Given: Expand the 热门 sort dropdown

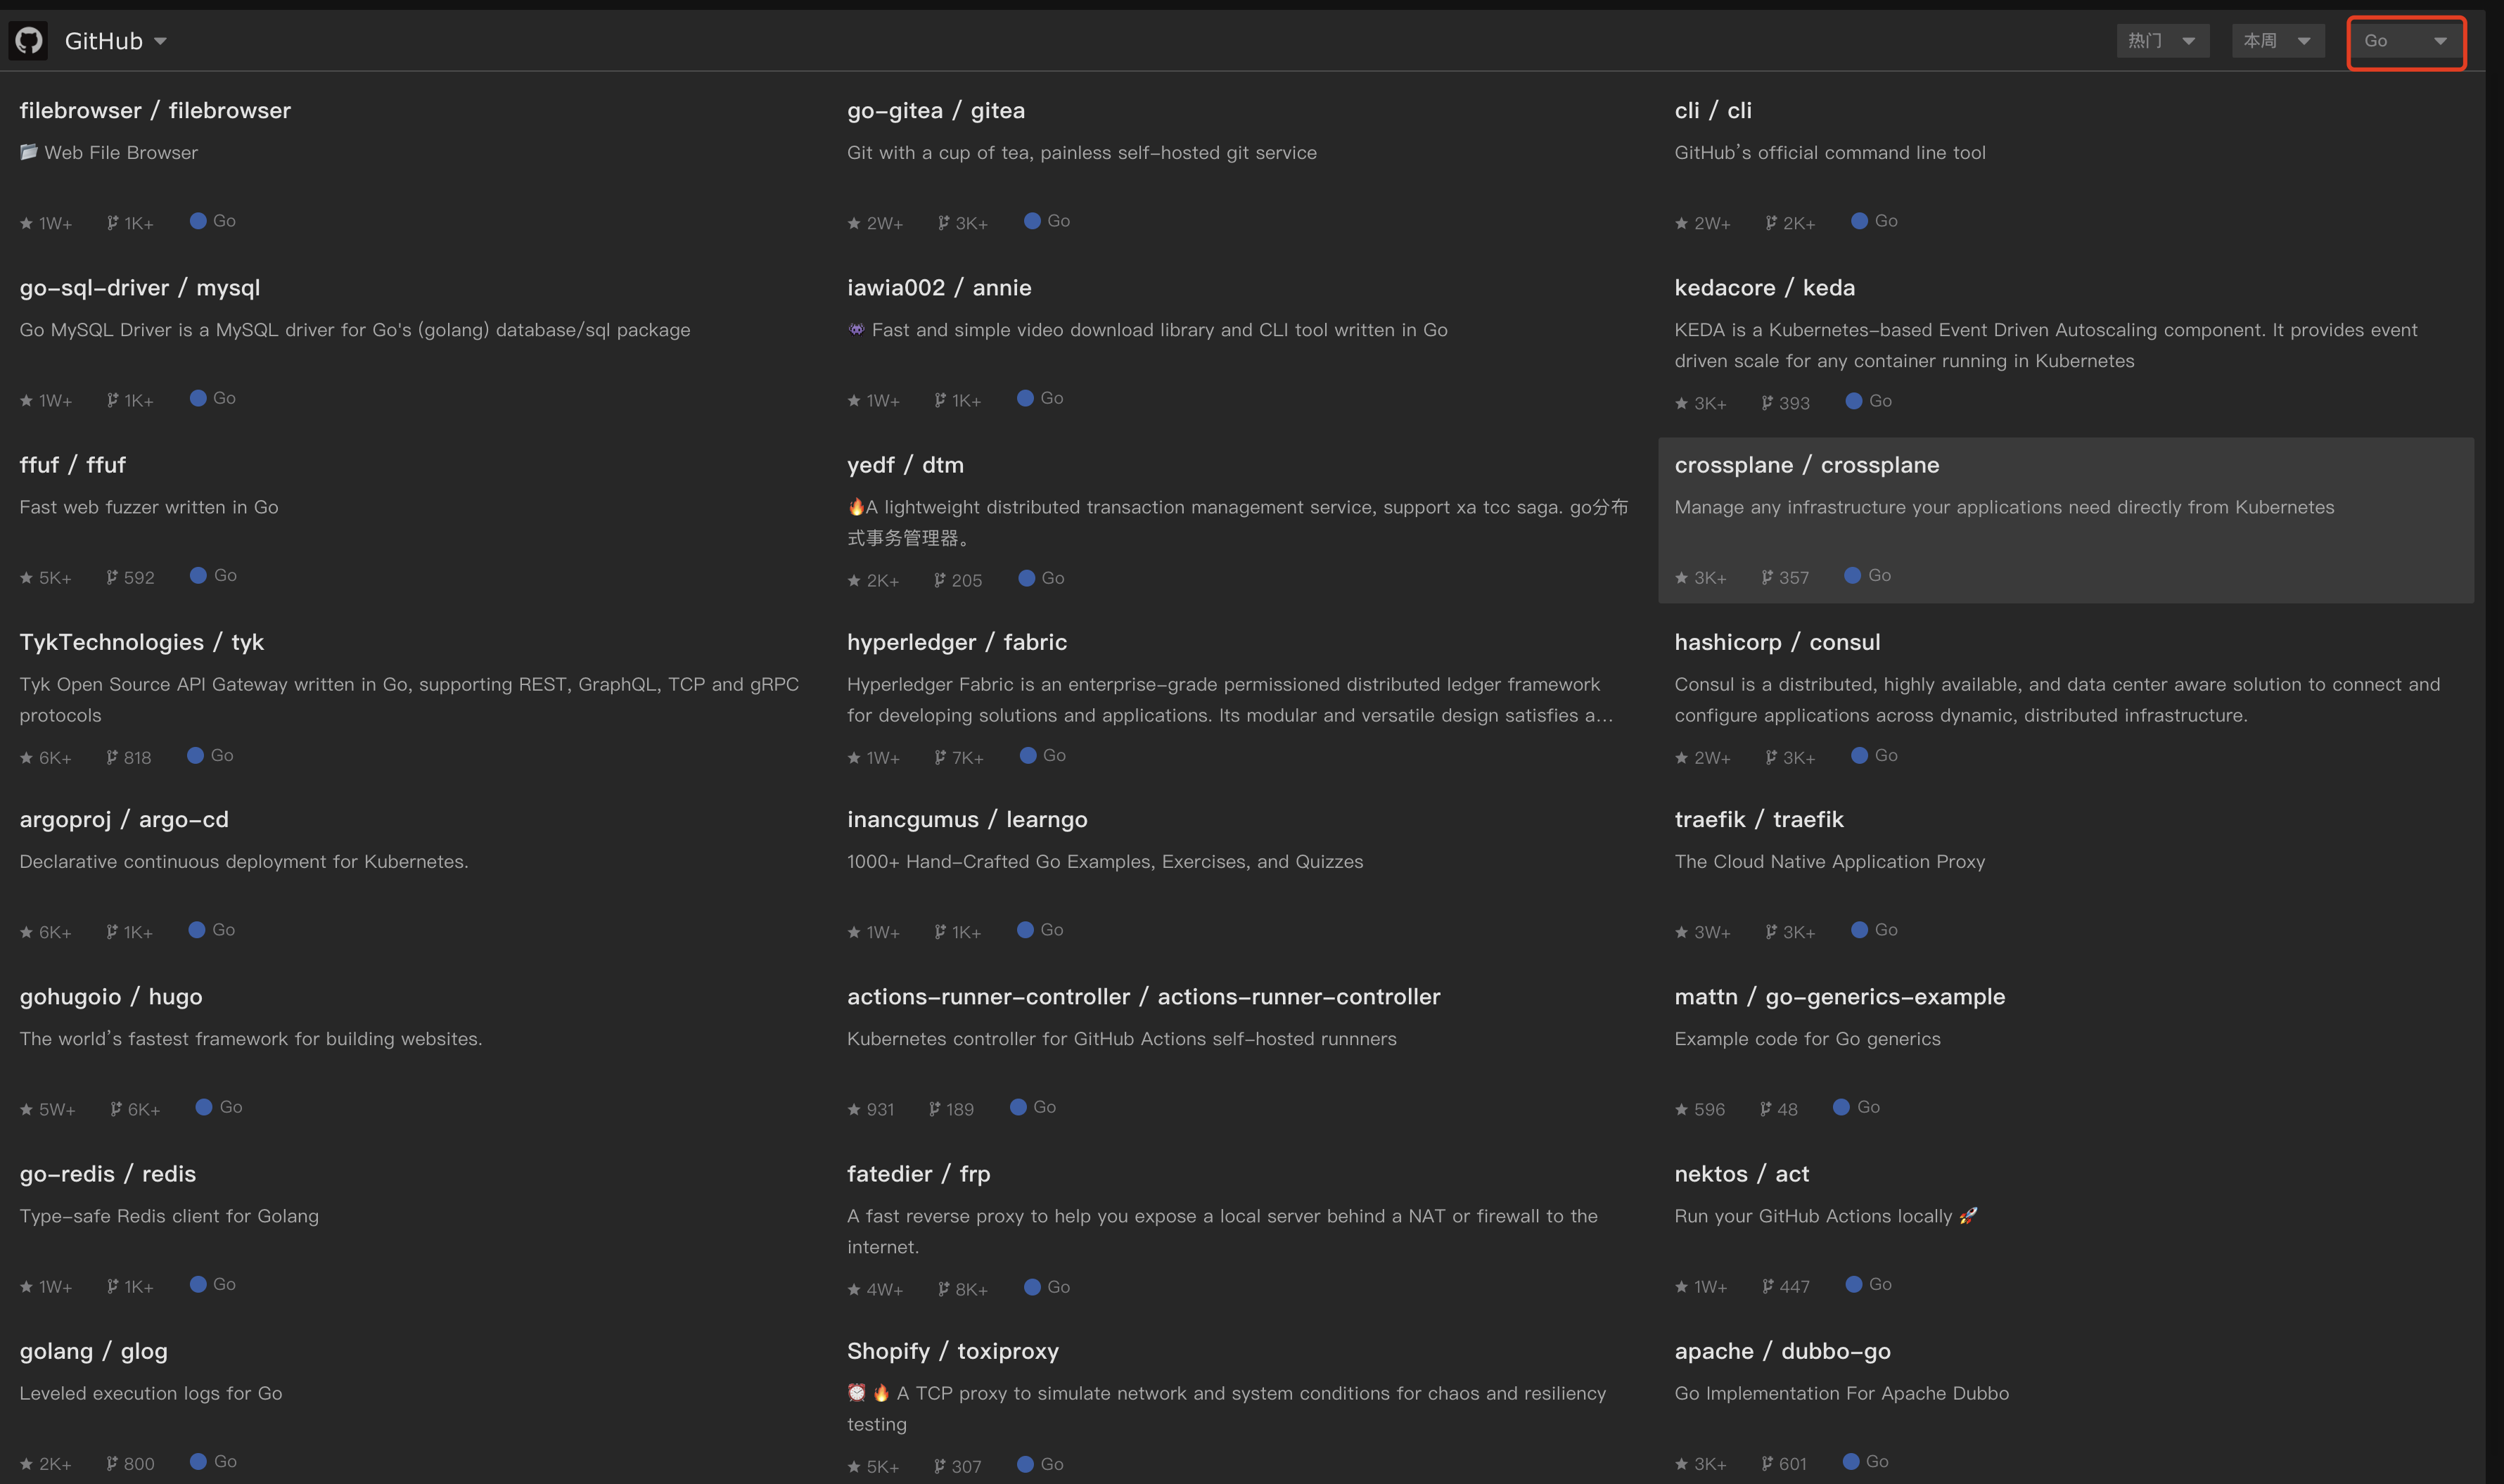Looking at the screenshot, I should (x=2162, y=41).
